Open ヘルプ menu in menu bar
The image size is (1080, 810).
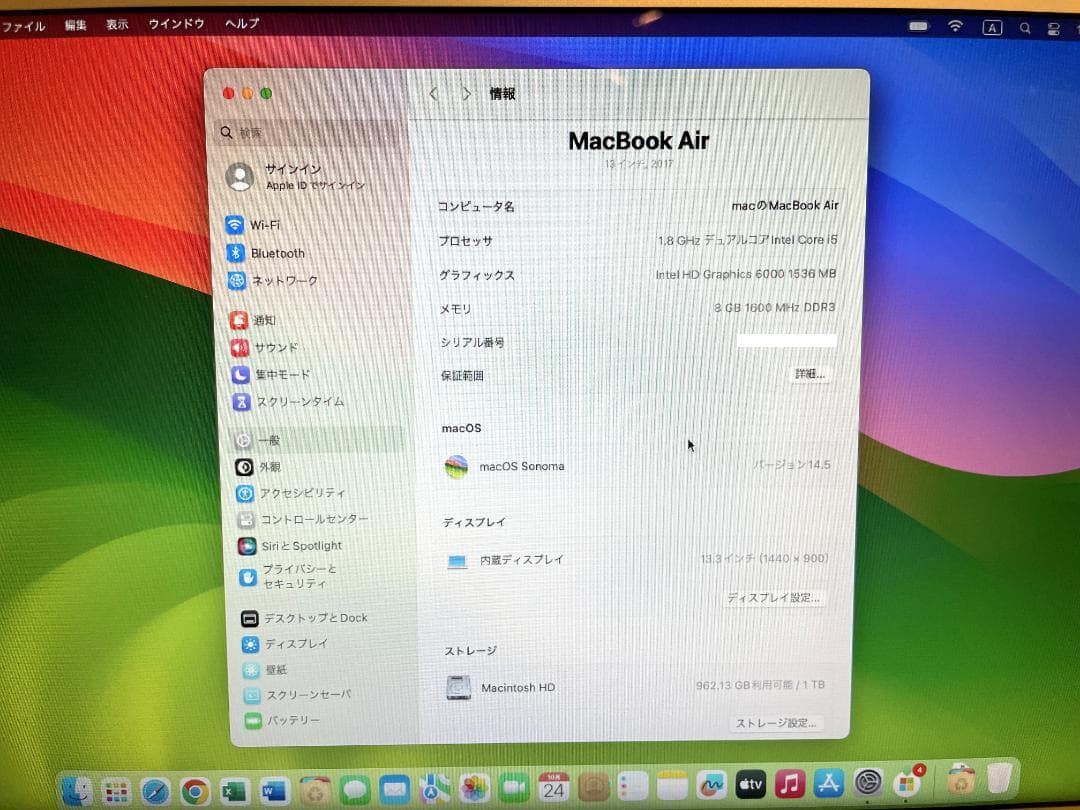pos(242,23)
